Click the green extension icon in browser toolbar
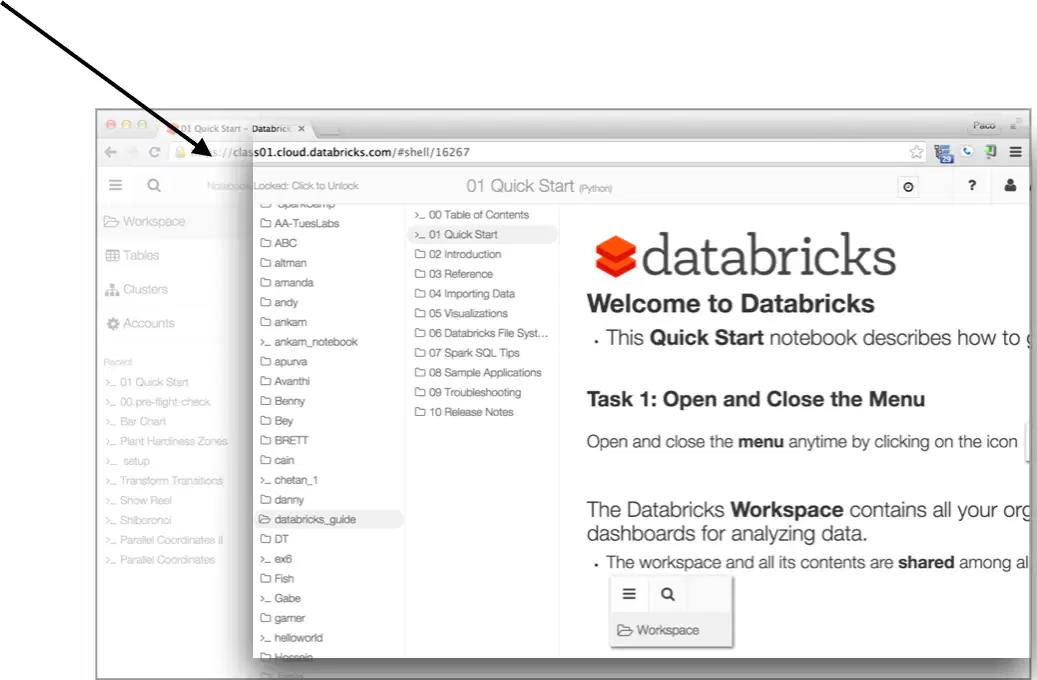 991,152
